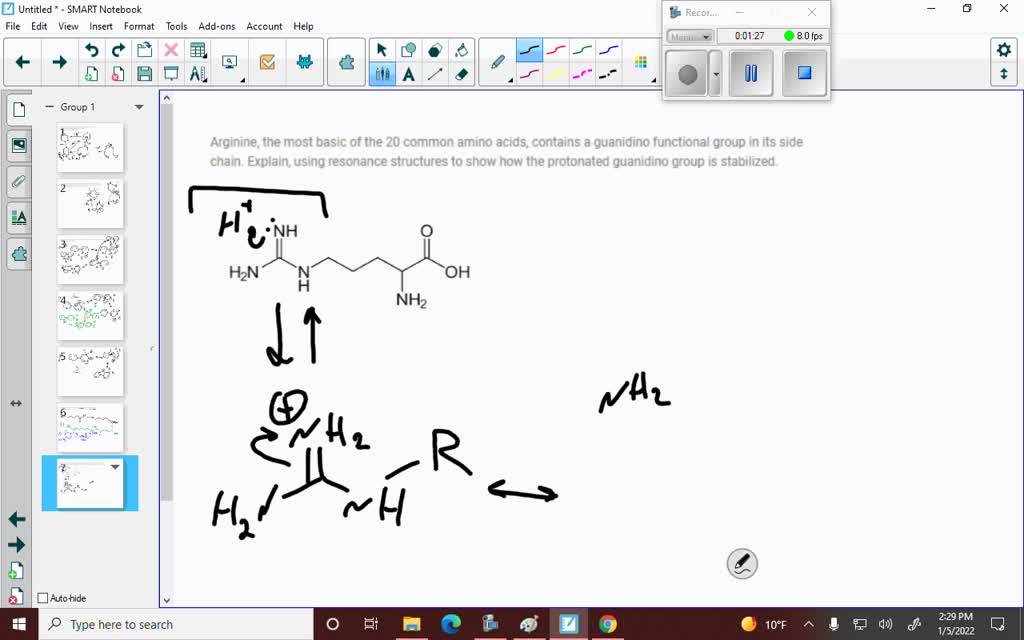The width and height of the screenshot is (1024, 640).
Task: Open the Gallery sidebar tab
Action: point(22,145)
